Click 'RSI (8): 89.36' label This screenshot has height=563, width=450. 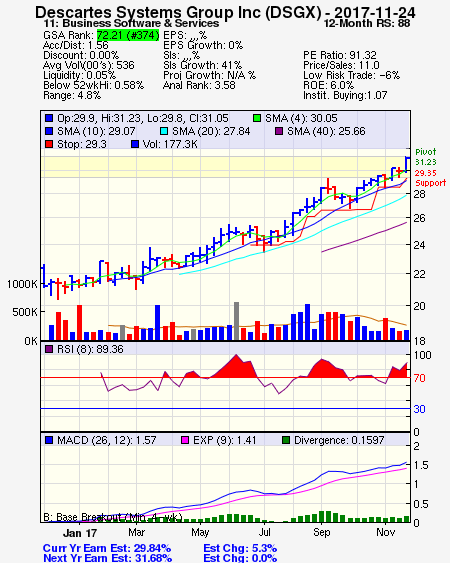coord(90,349)
